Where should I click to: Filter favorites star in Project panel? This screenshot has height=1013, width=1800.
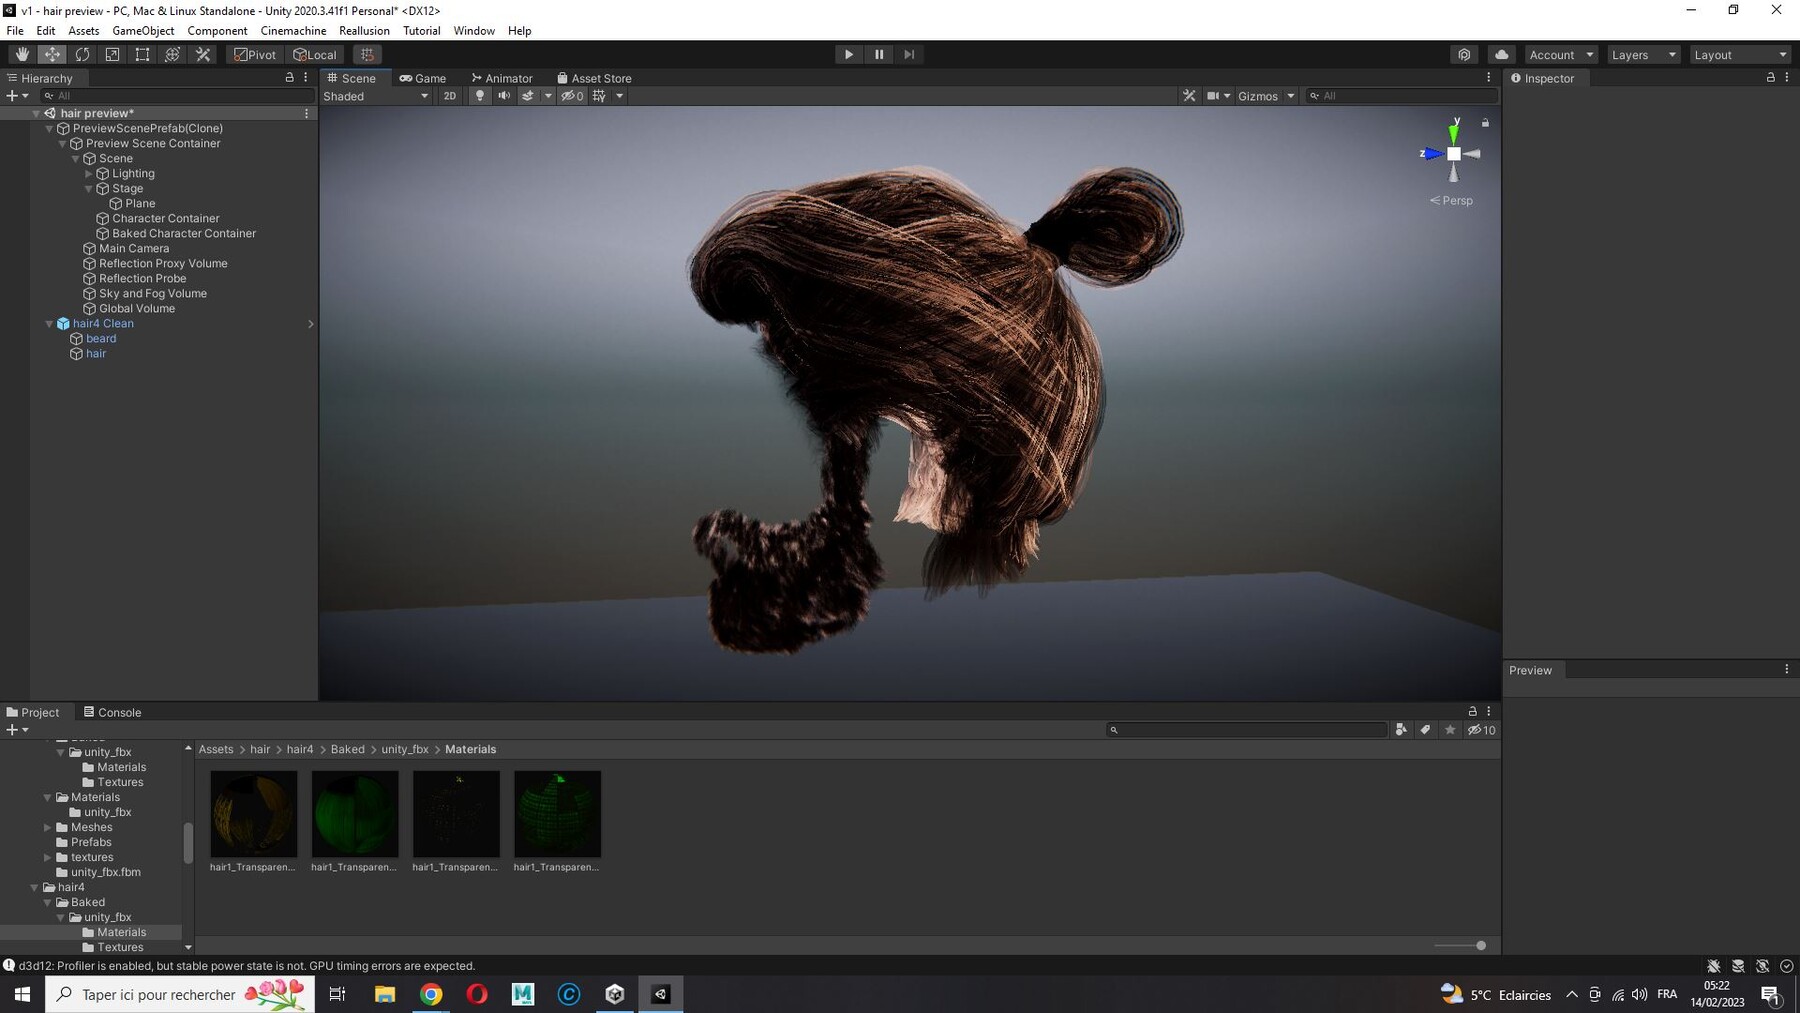pyautogui.click(x=1450, y=730)
